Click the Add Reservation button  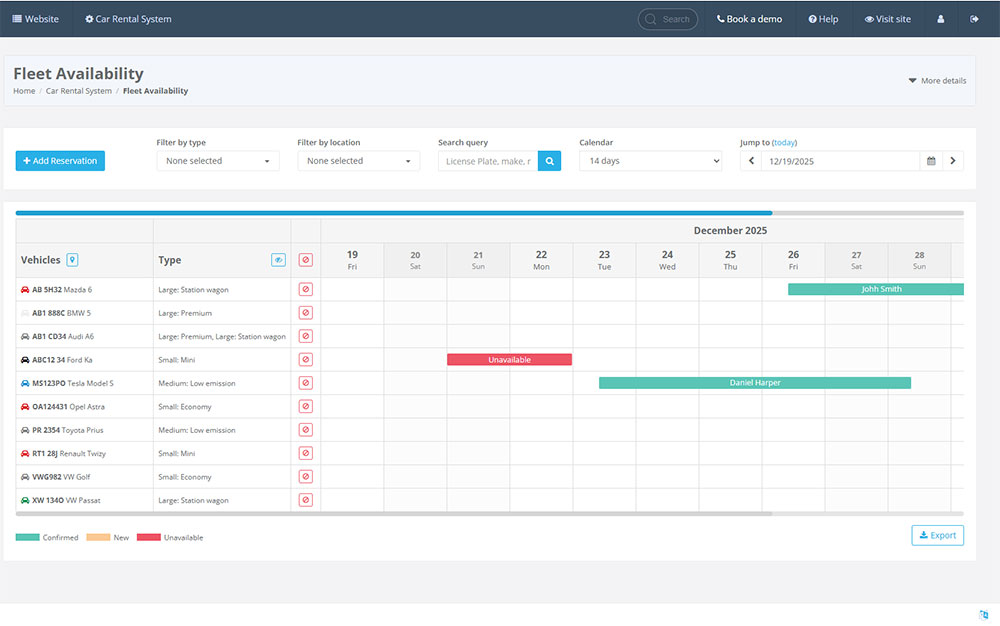[60, 161]
